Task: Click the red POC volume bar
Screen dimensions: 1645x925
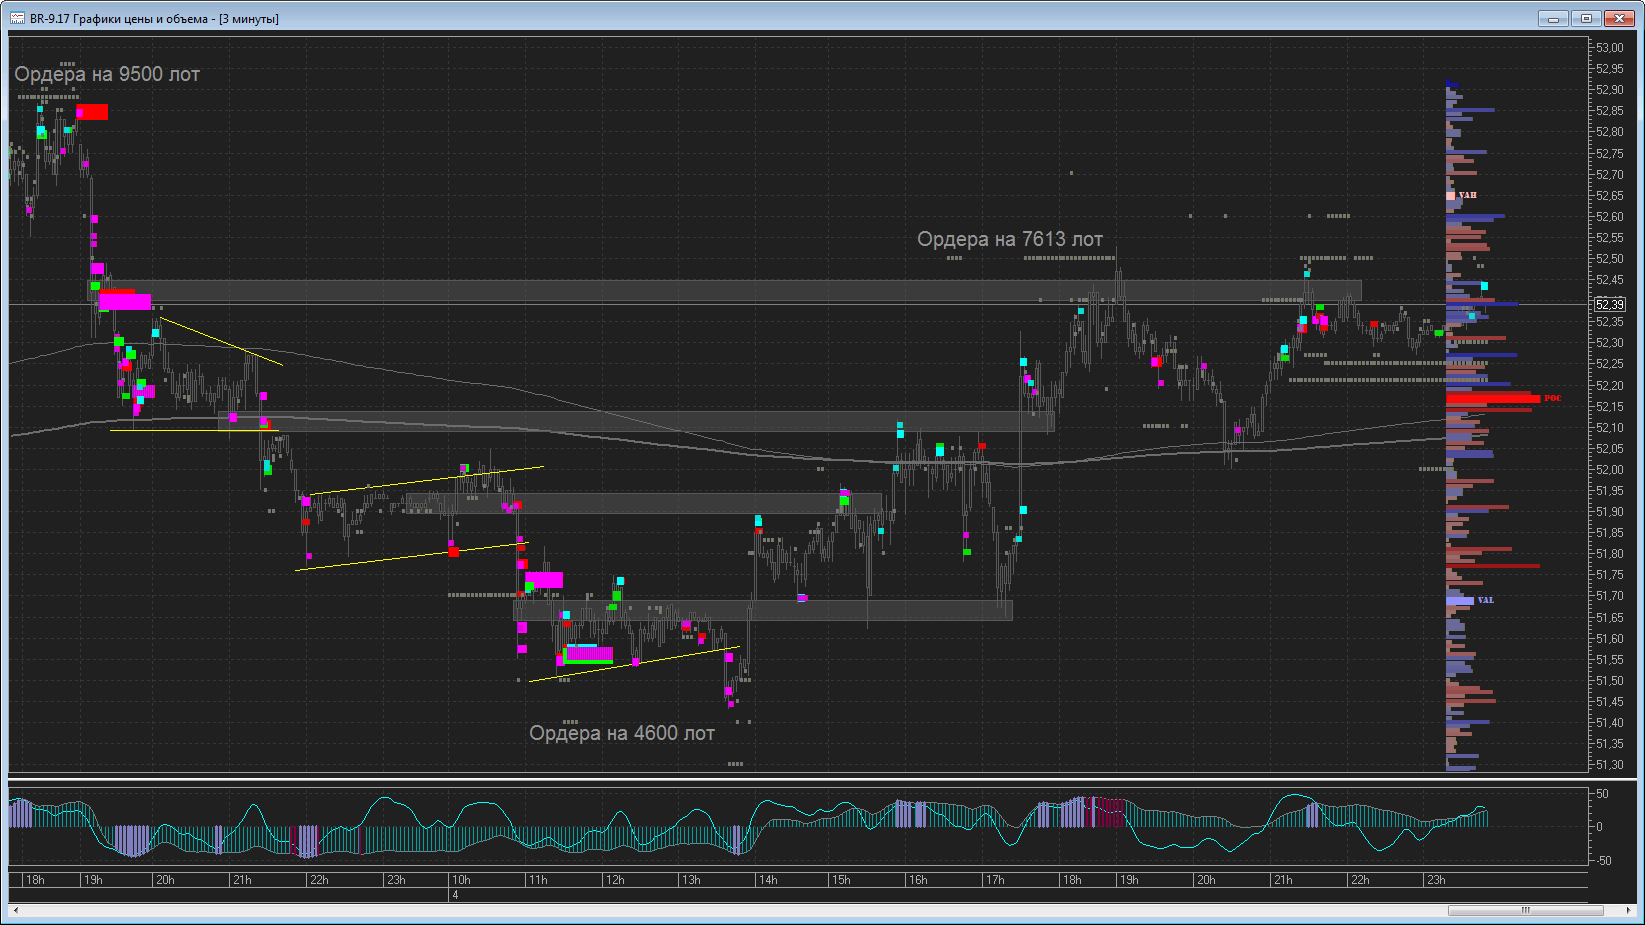Action: [1492, 398]
